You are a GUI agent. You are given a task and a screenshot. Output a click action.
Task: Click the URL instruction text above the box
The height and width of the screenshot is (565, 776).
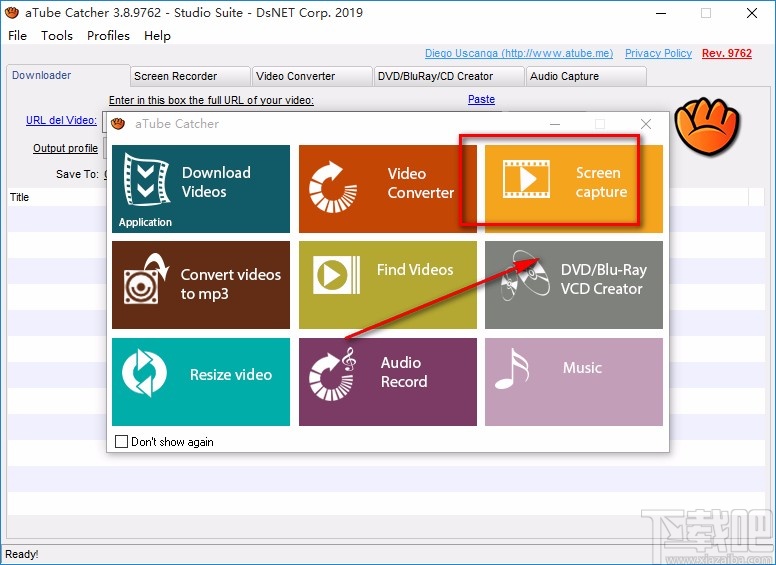[211, 100]
